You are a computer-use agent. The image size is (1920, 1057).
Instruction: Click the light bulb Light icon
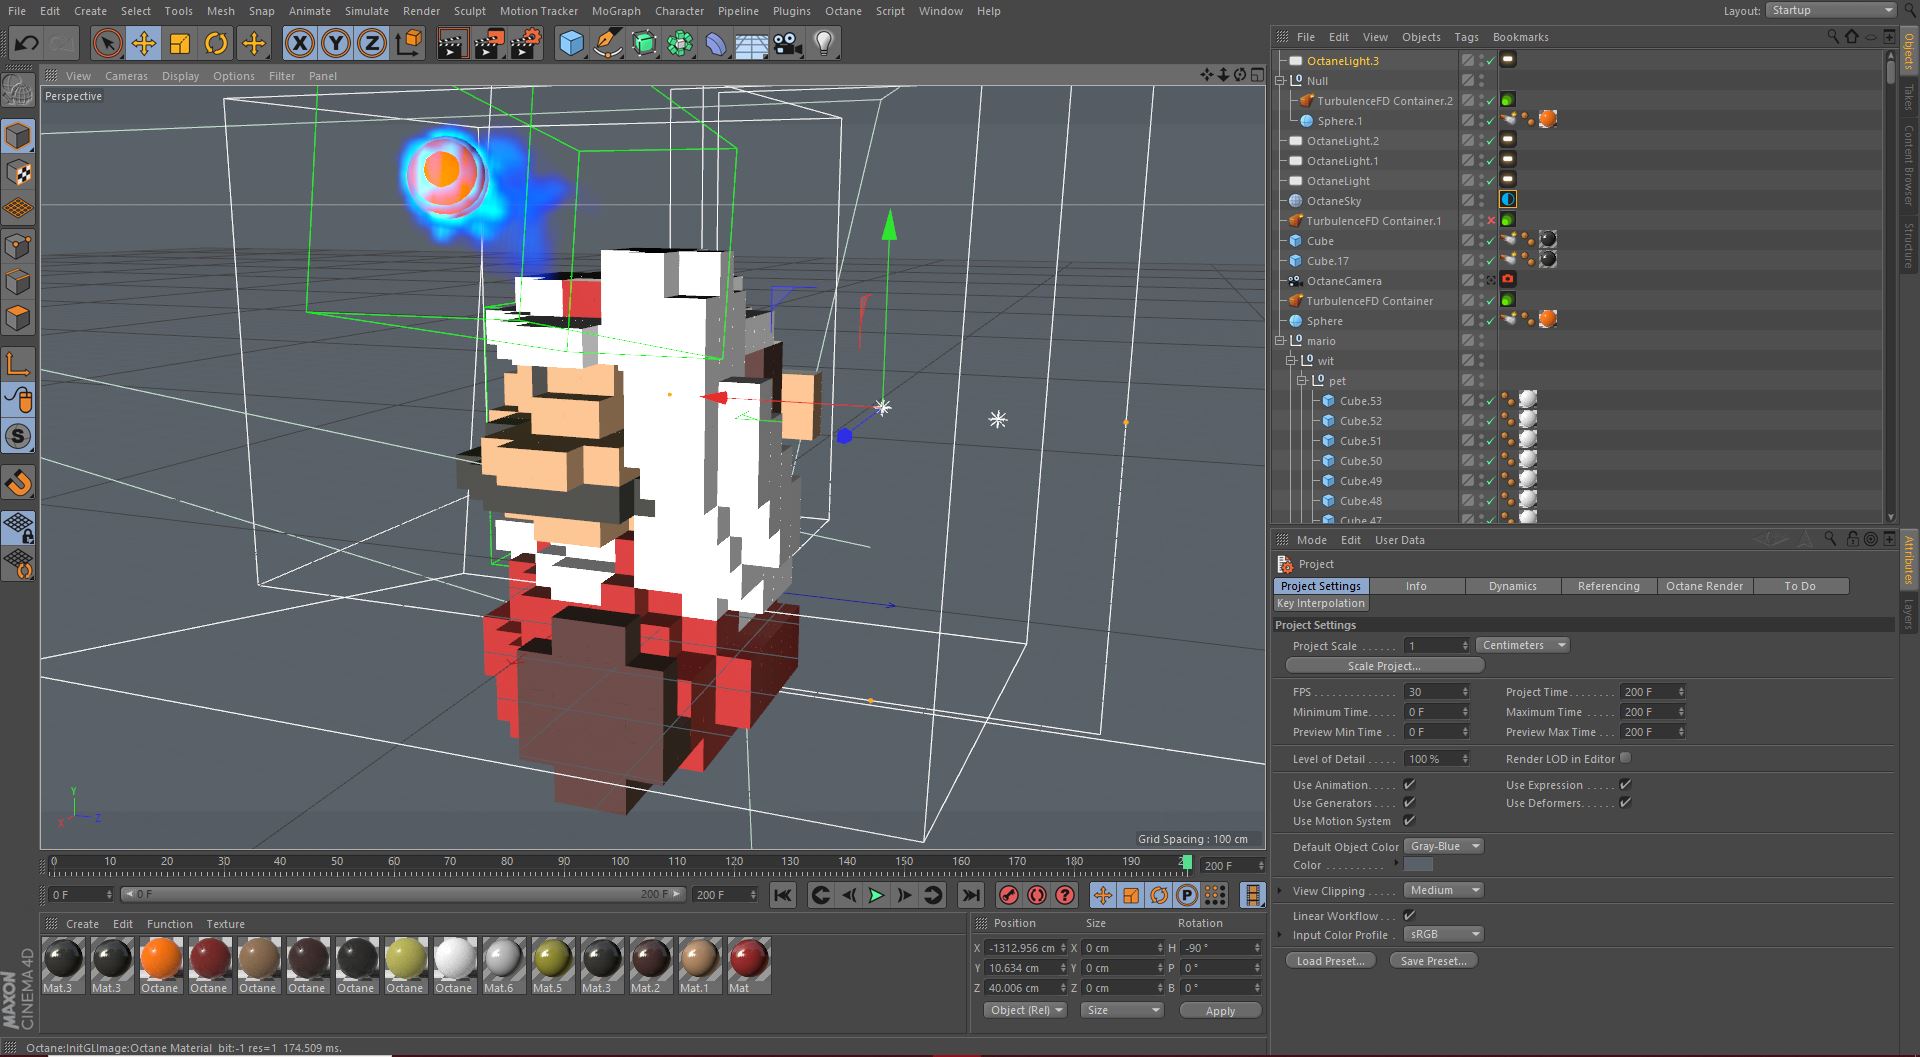tap(823, 43)
